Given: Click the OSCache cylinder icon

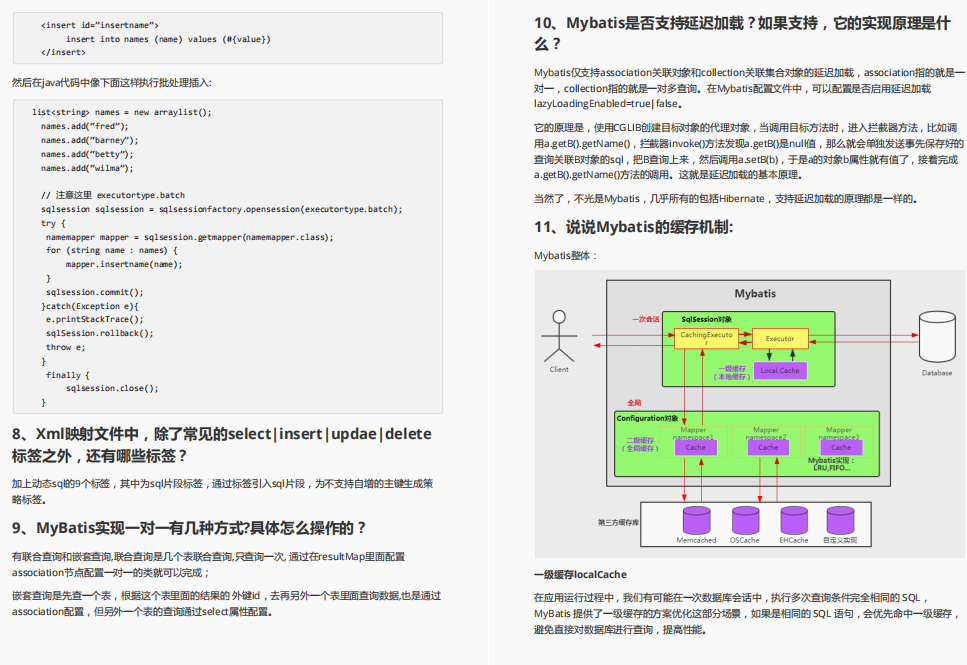Looking at the screenshot, I should point(746,518).
